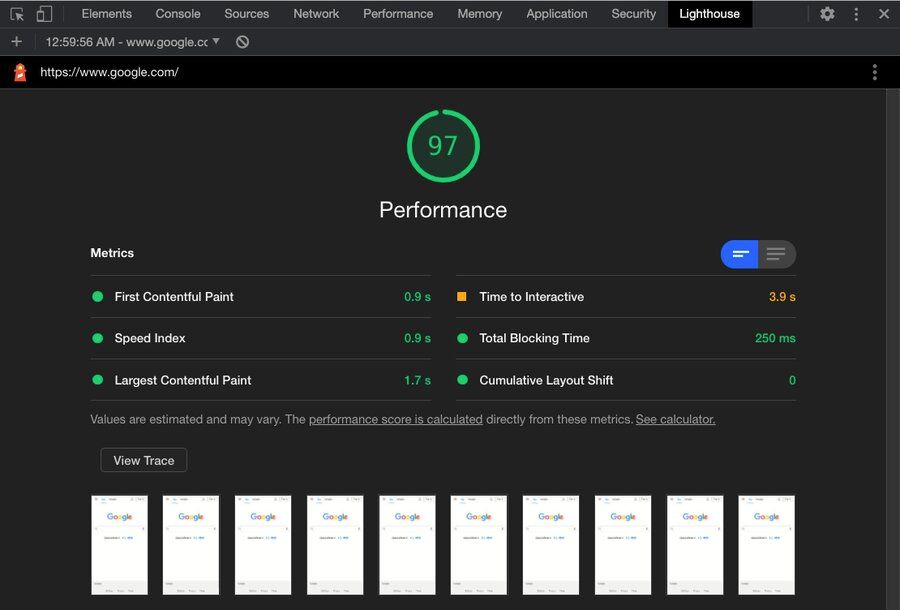Switch to the Elements tab
The height and width of the screenshot is (610, 900).
coord(107,14)
